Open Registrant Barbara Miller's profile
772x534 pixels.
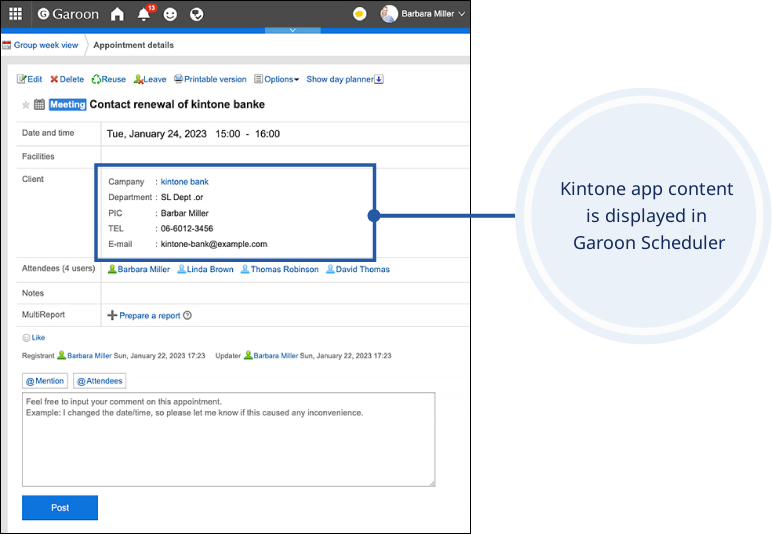tap(89, 355)
